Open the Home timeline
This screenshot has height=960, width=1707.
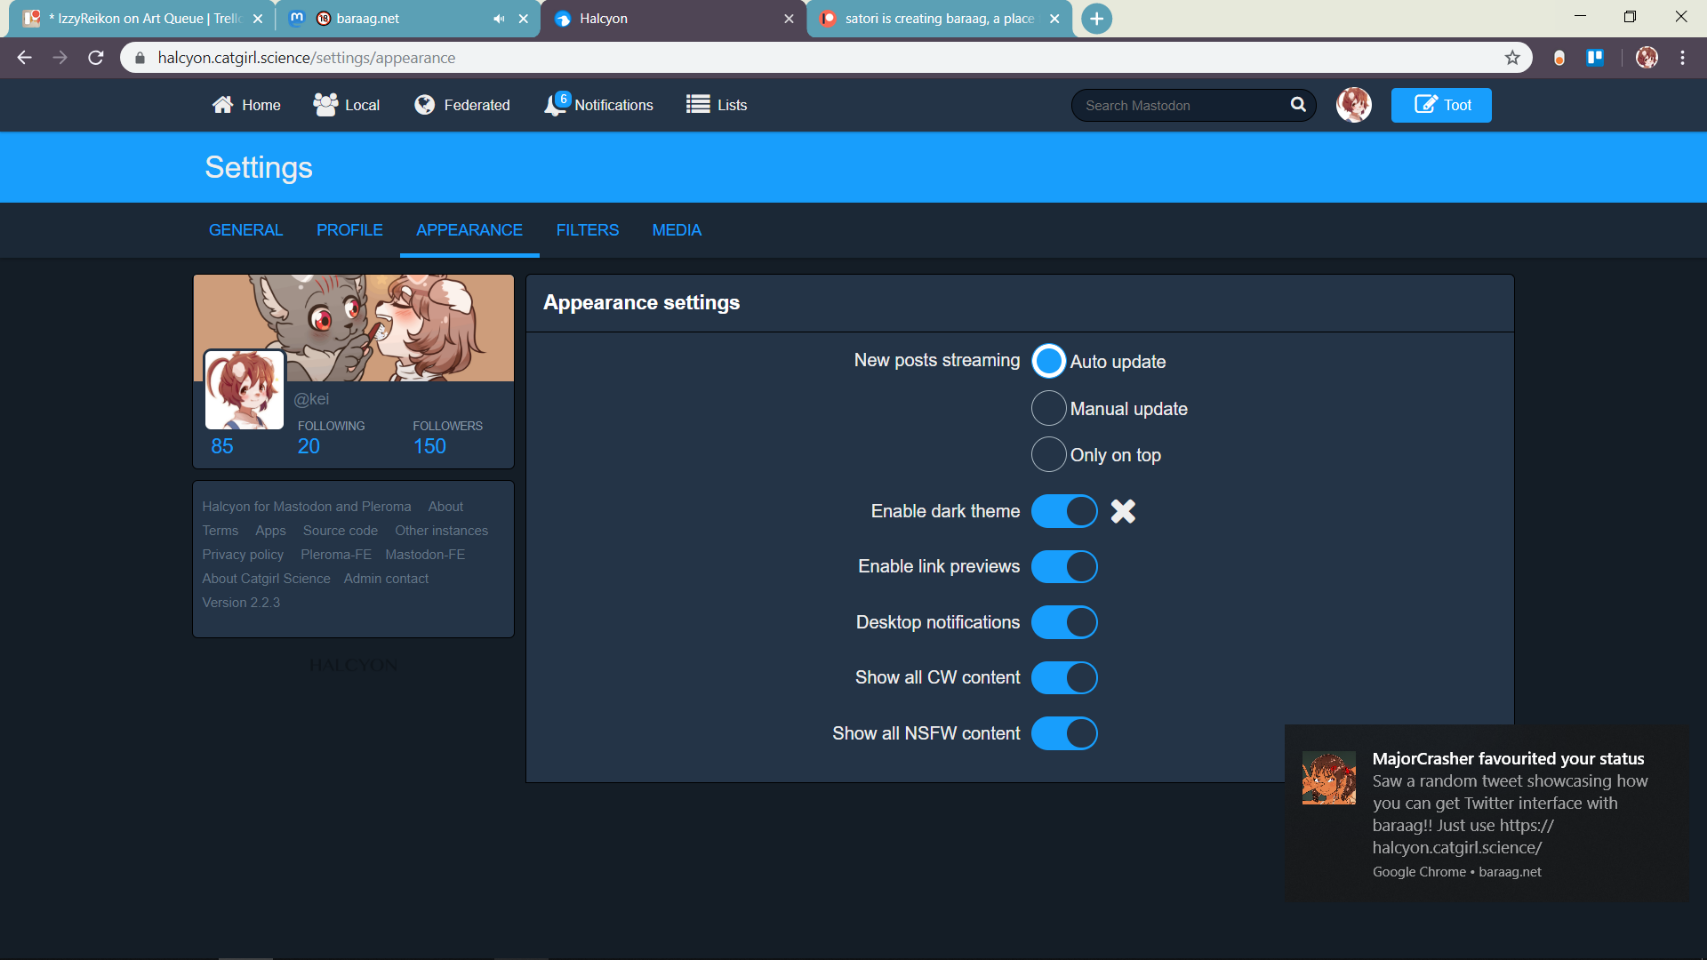[x=246, y=105]
